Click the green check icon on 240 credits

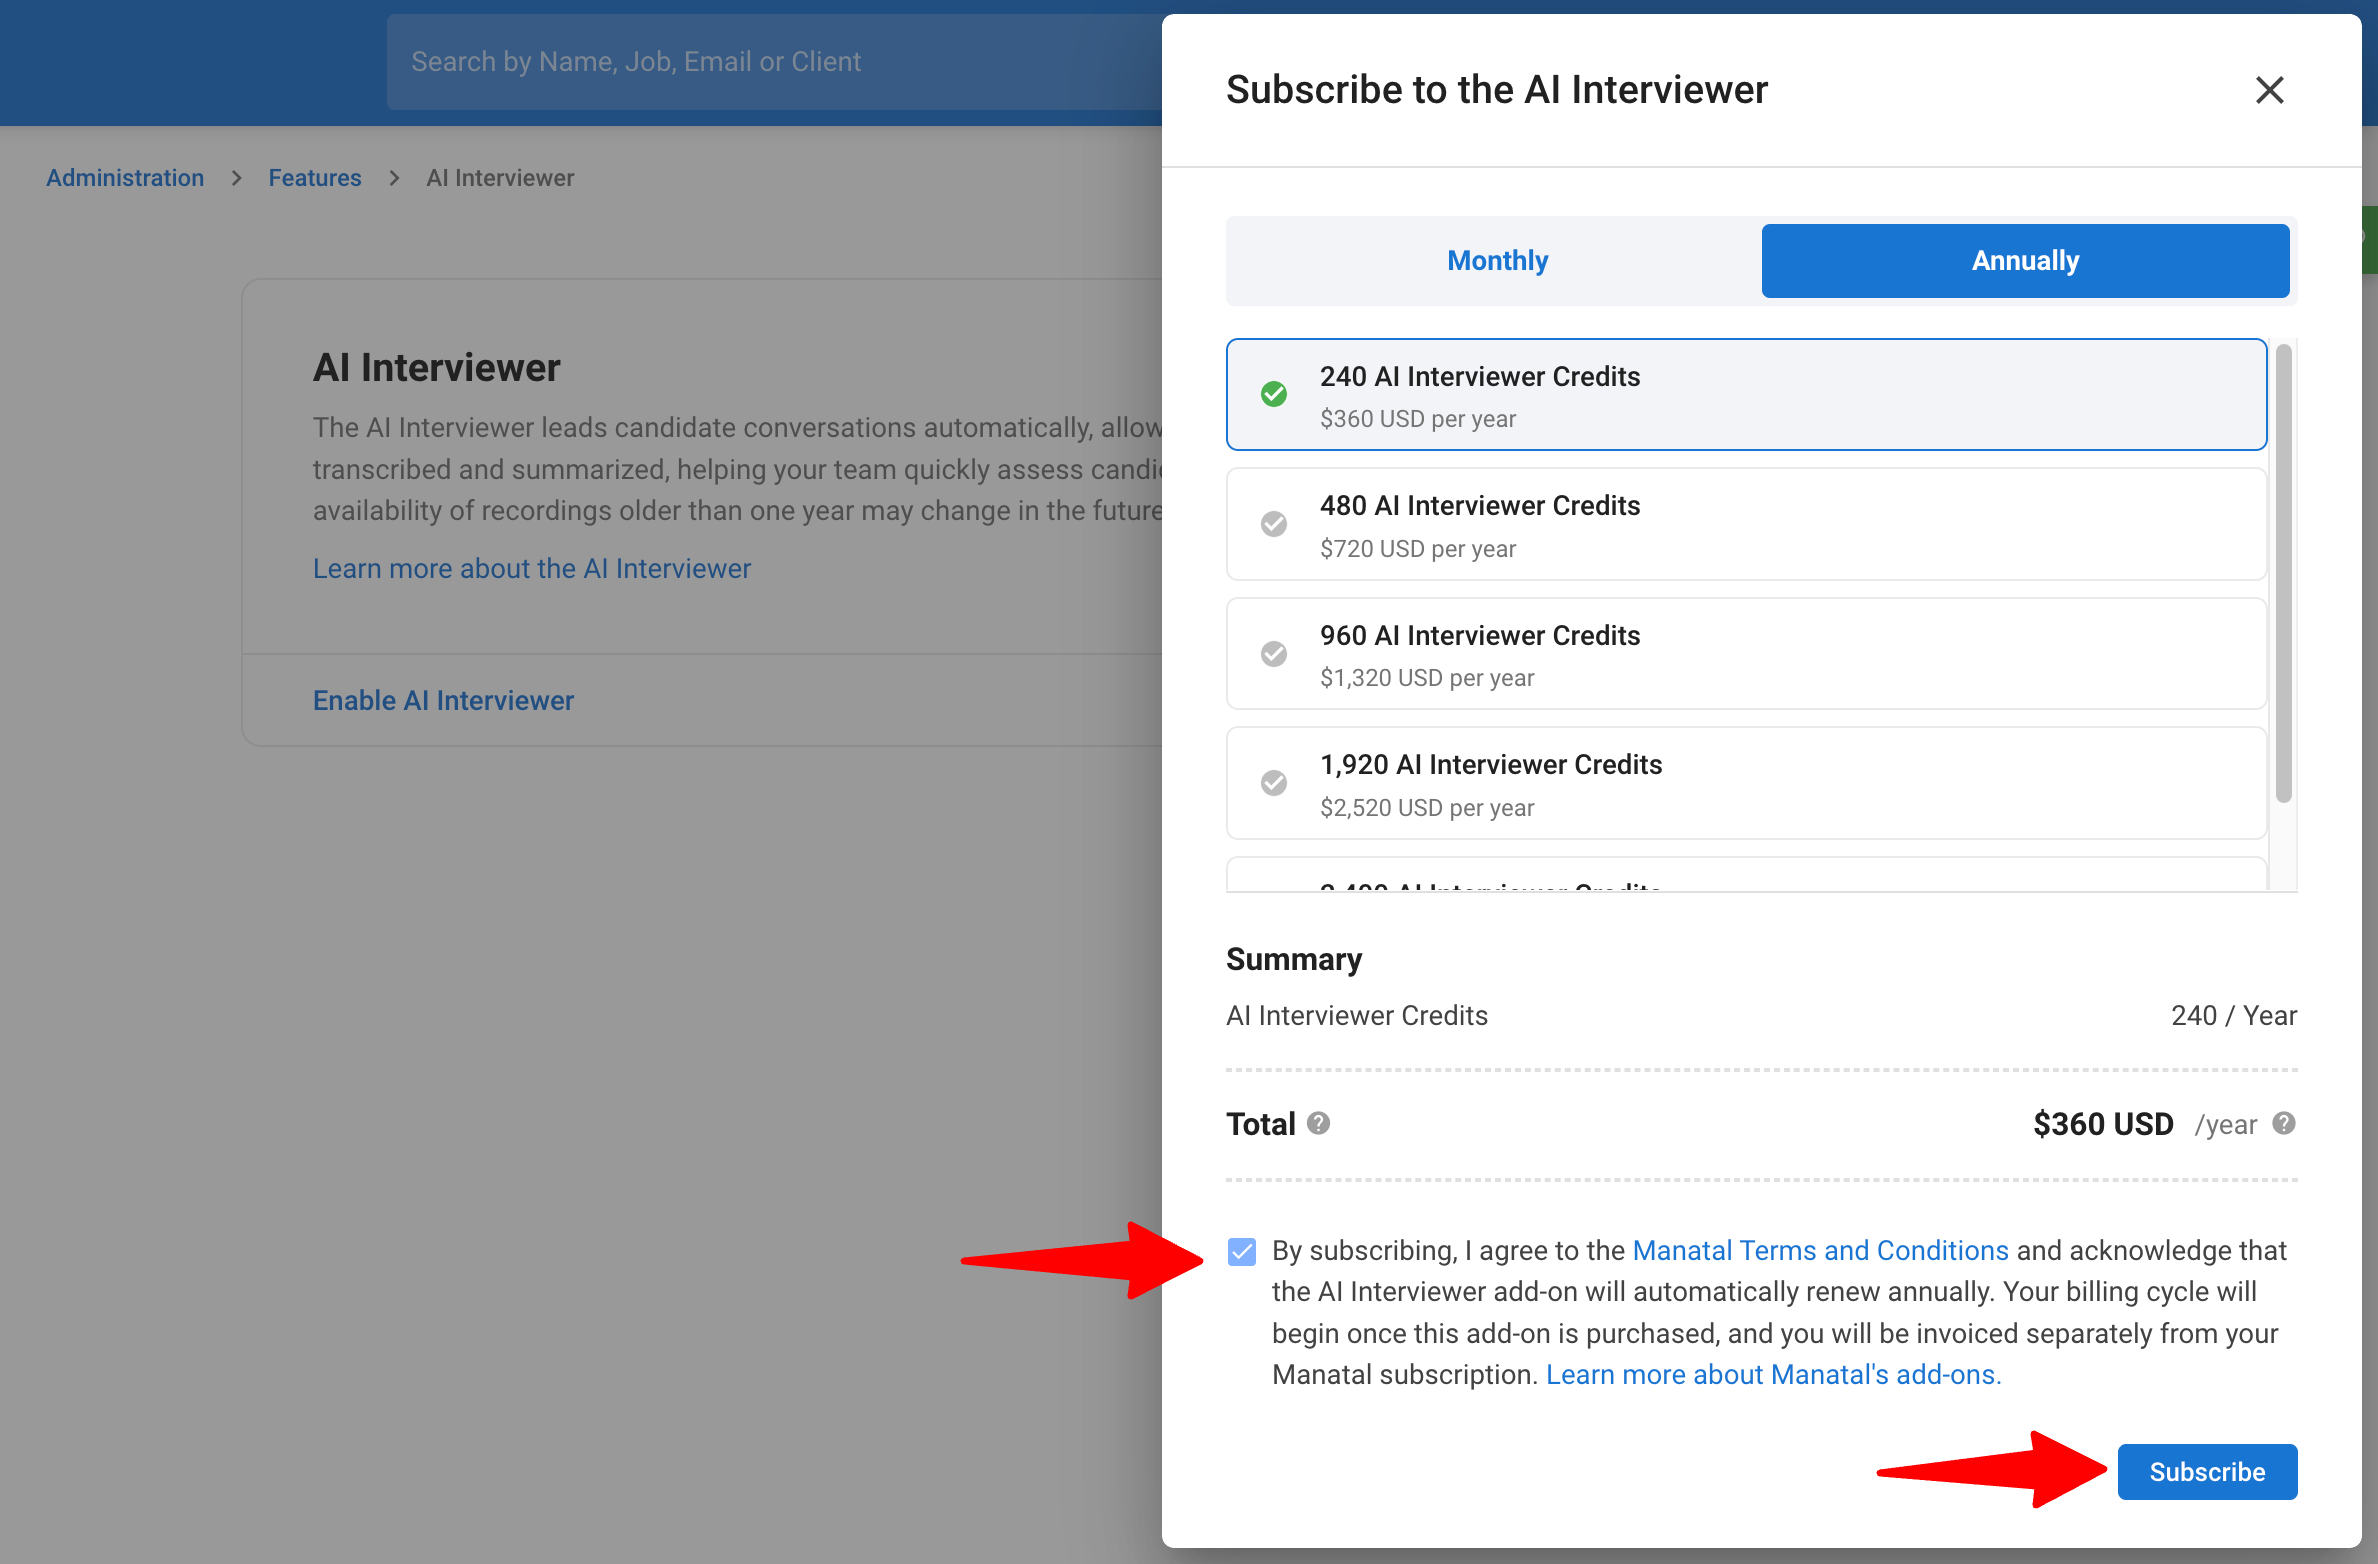1274,394
